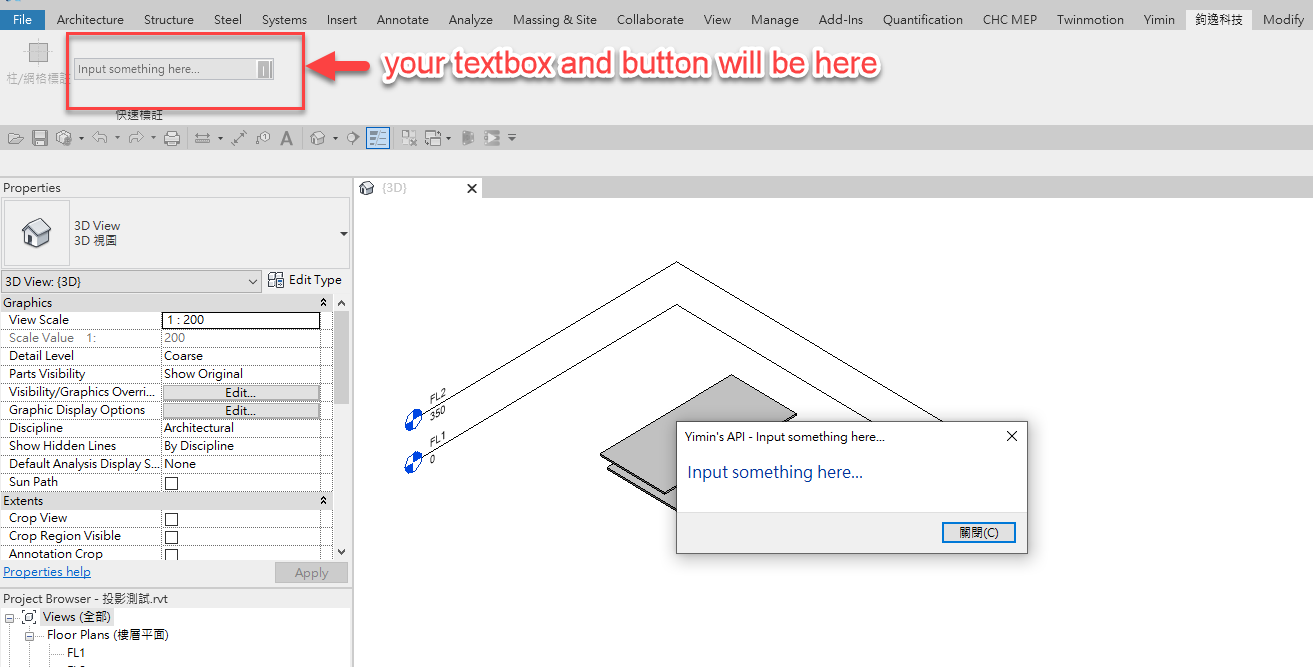This screenshot has height=667, width=1313.
Task: Select the Text tool icon
Action: coord(286,138)
